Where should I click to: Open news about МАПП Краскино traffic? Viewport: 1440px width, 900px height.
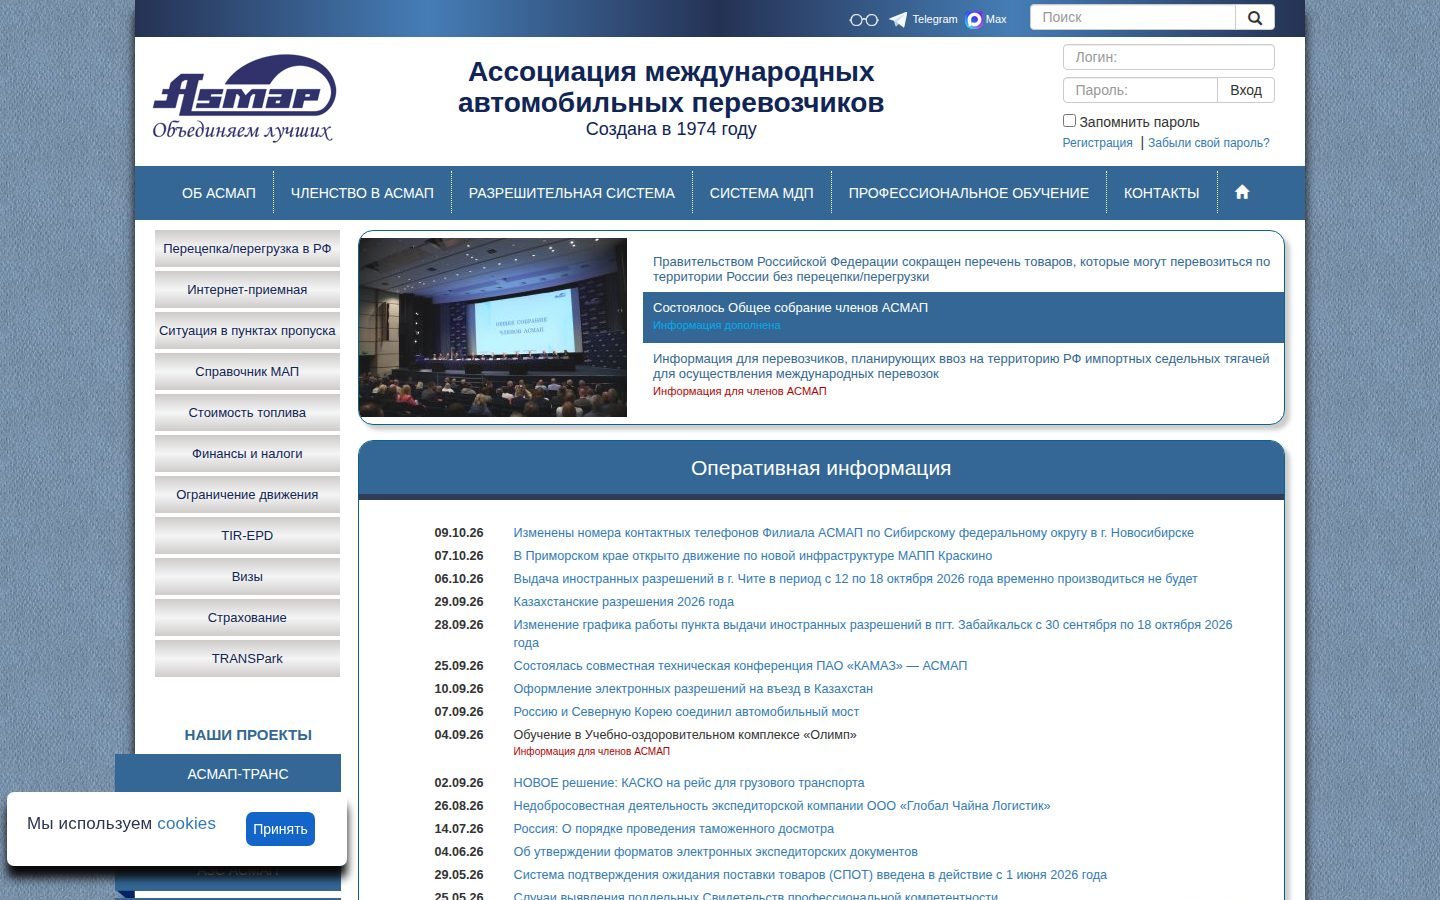[752, 556]
